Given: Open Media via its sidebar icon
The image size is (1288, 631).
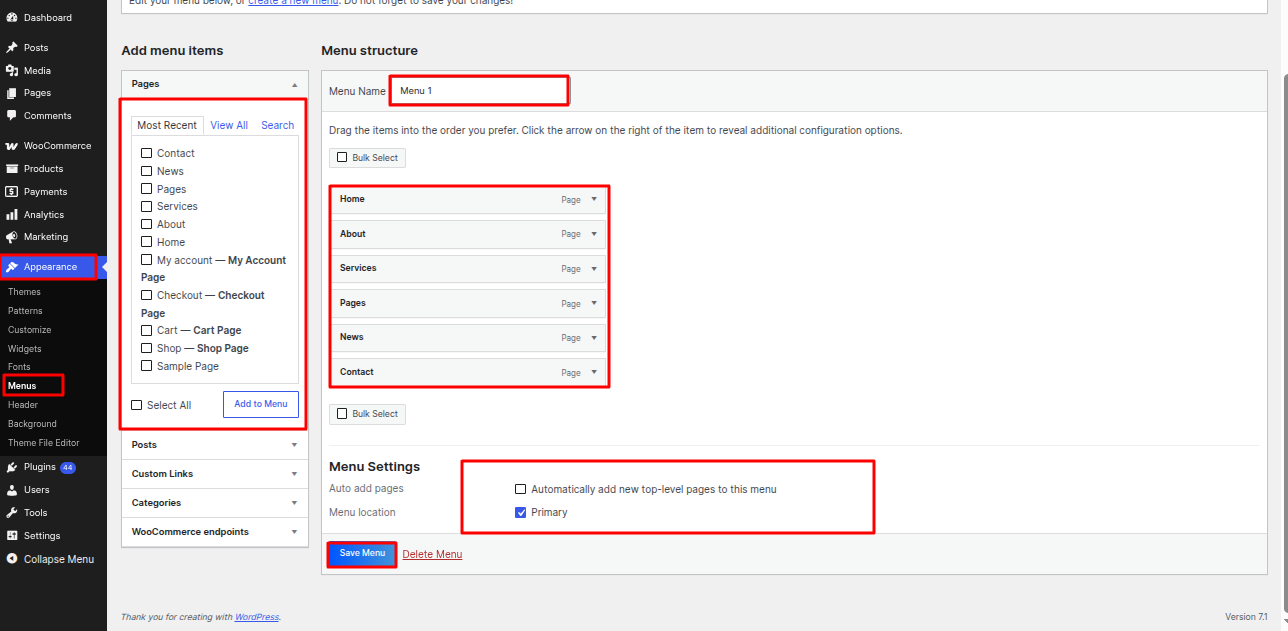Looking at the screenshot, I should point(12,71).
